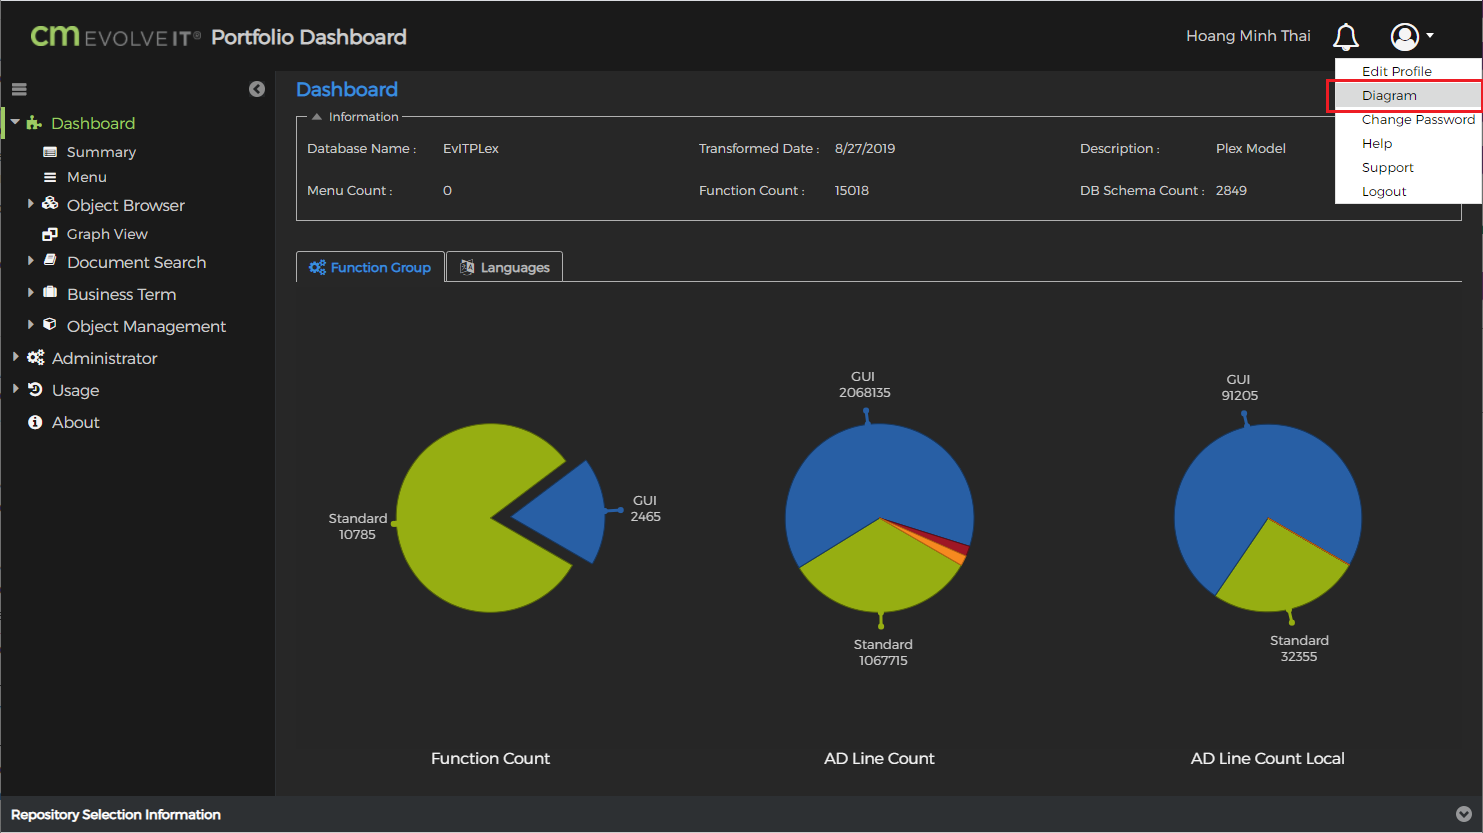Click the user name Hoang Minh Thai
The height and width of the screenshot is (833, 1483).
click(x=1248, y=36)
